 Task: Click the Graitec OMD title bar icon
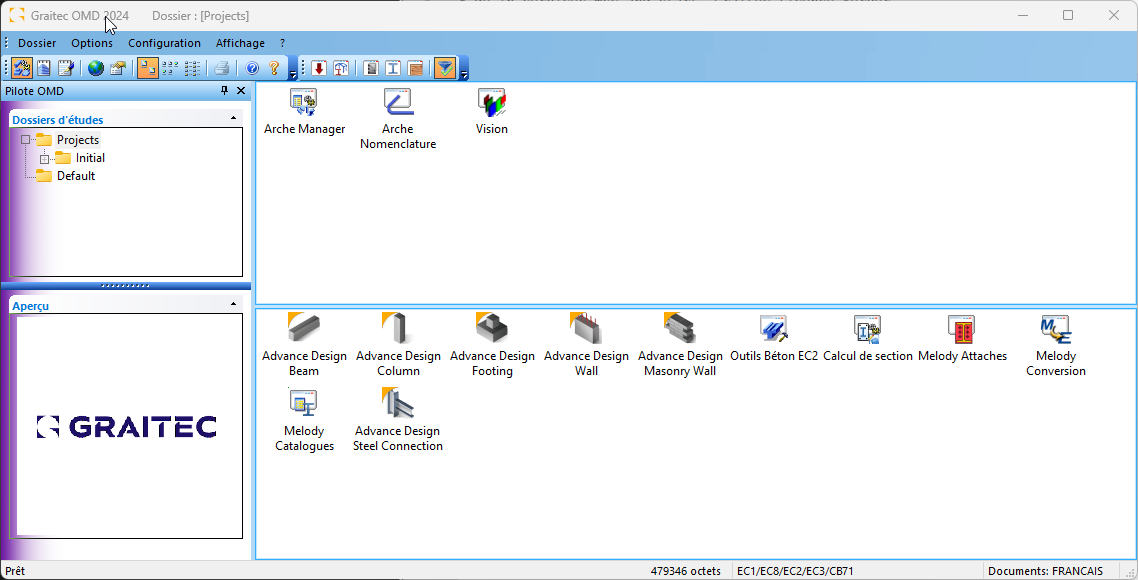pos(17,15)
